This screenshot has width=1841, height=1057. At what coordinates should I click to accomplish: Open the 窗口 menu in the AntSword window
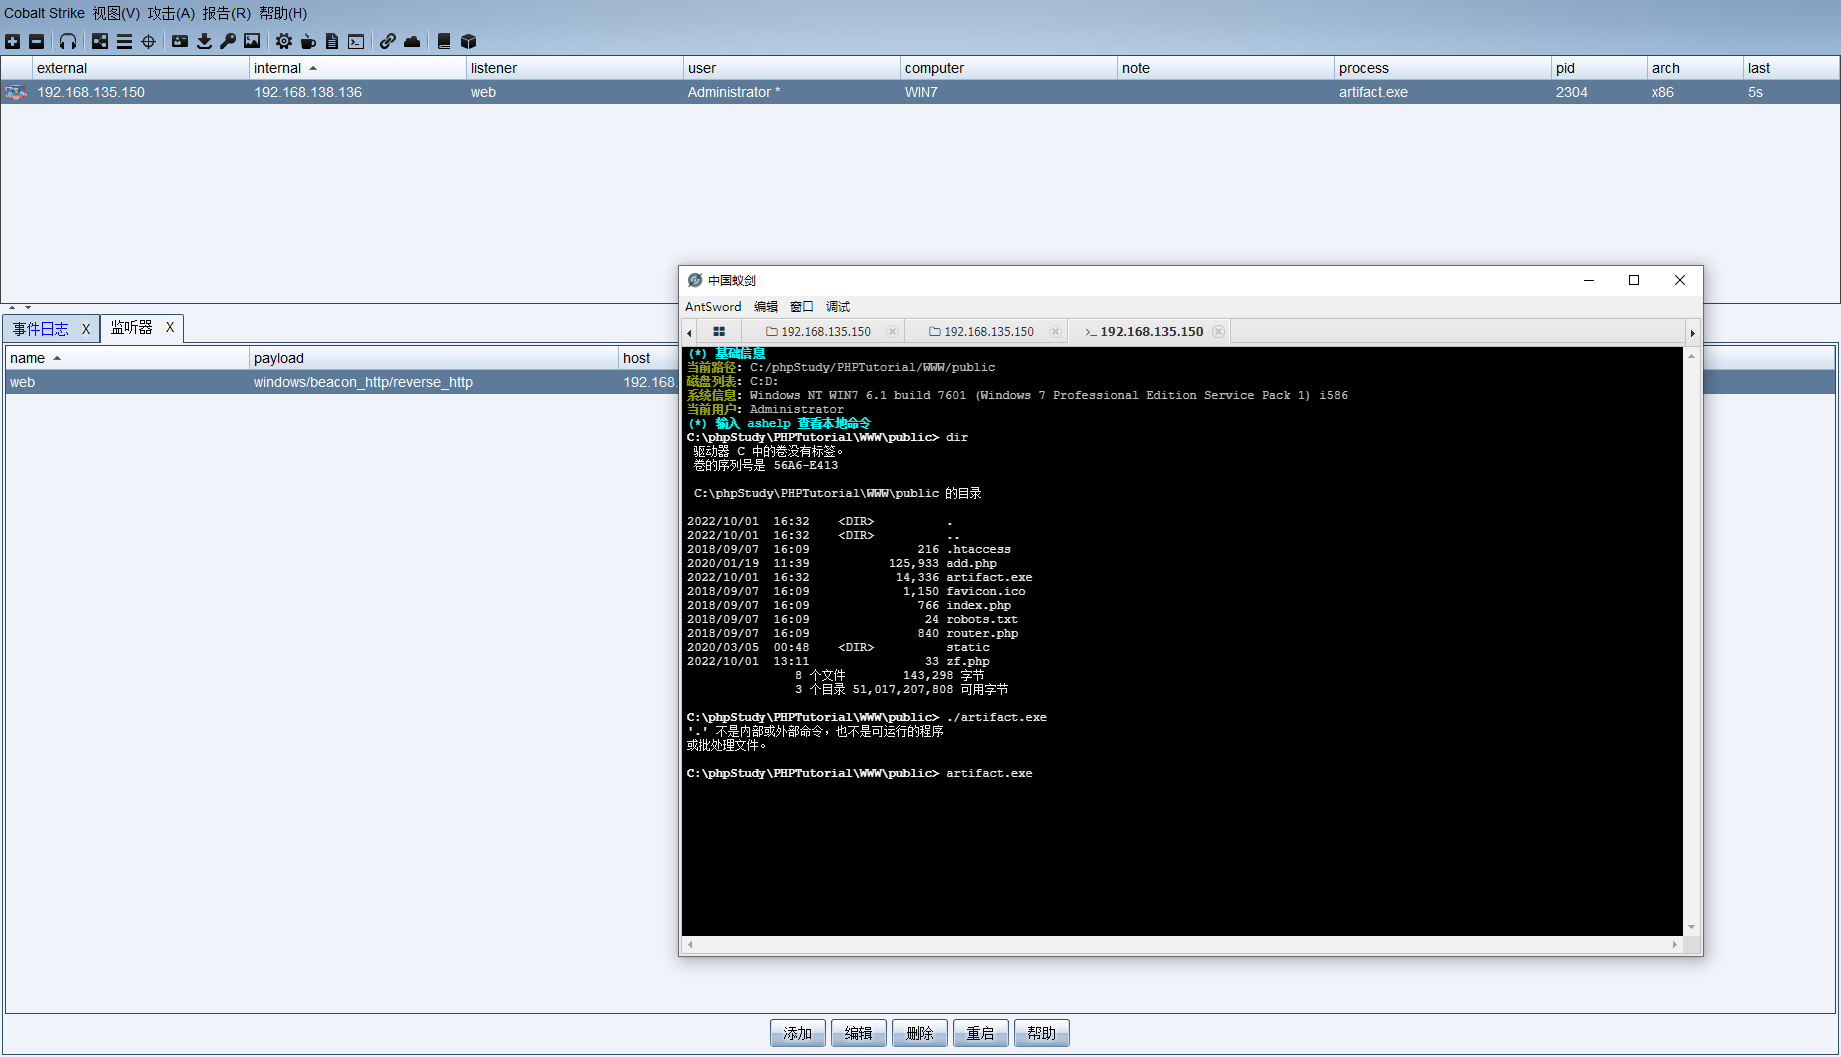click(x=802, y=306)
